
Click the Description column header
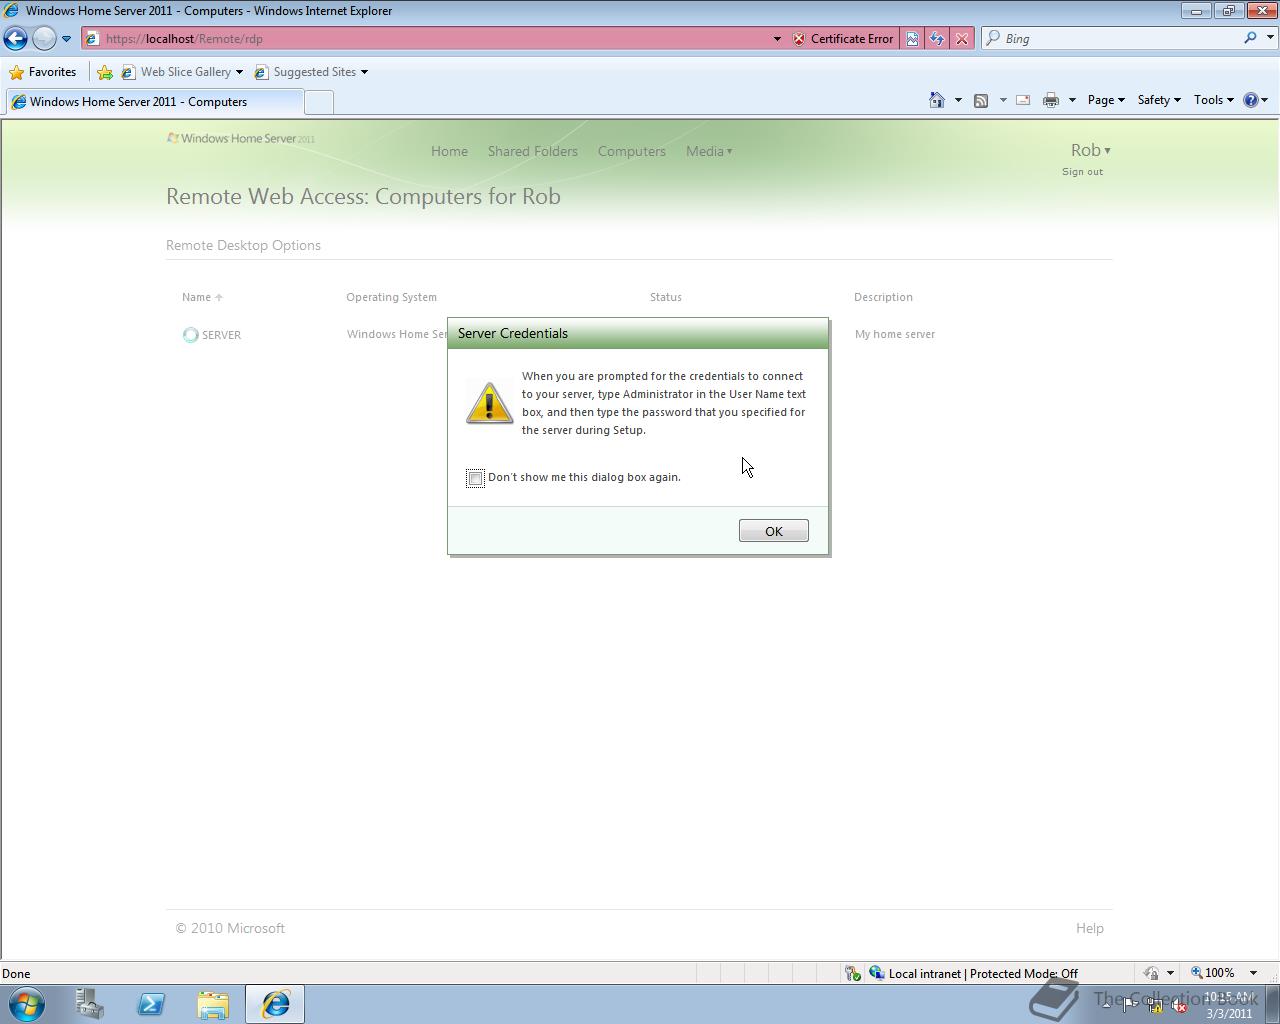tap(883, 297)
